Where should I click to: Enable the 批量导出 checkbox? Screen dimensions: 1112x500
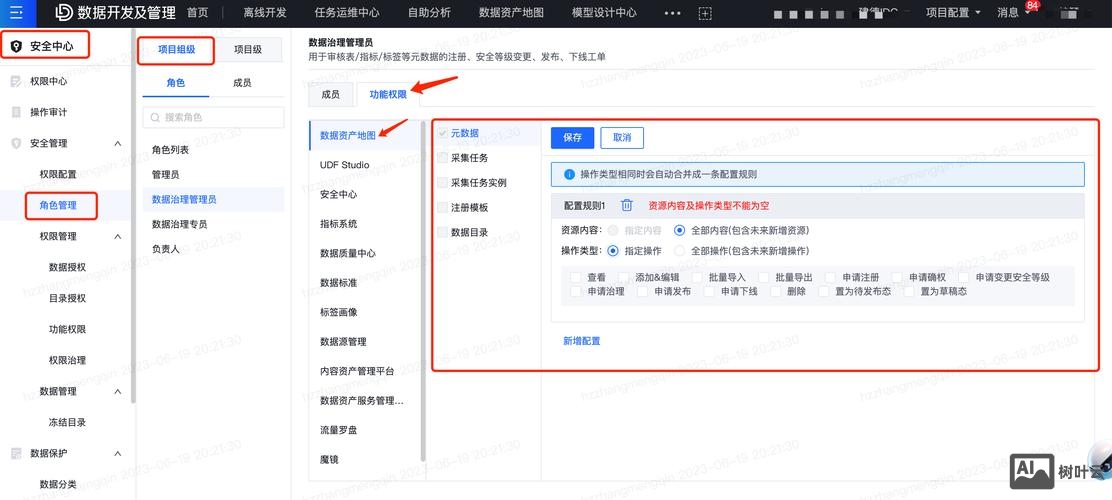(764, 277)
